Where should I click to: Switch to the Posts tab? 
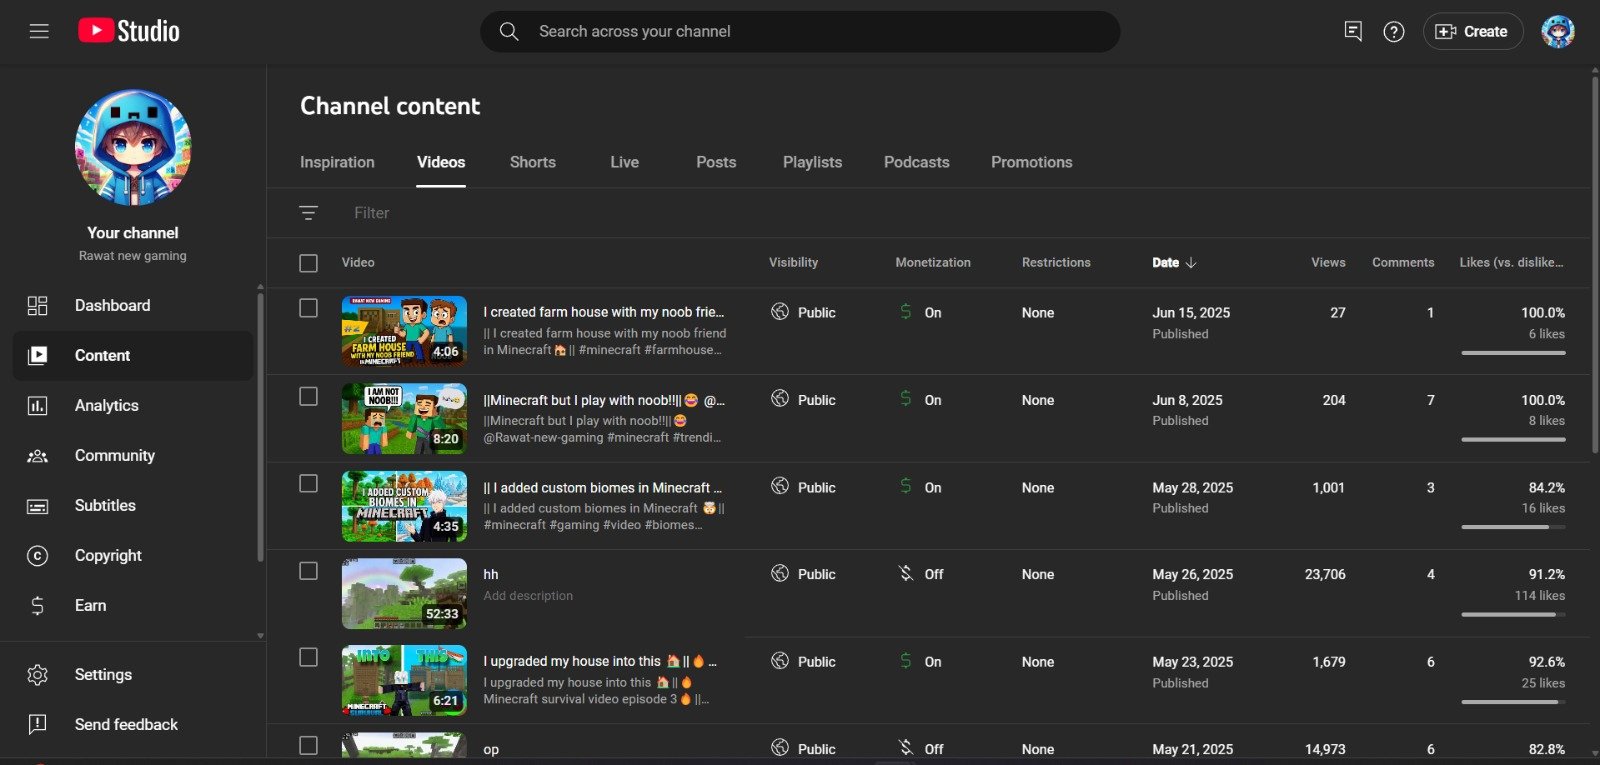[716, 162]
